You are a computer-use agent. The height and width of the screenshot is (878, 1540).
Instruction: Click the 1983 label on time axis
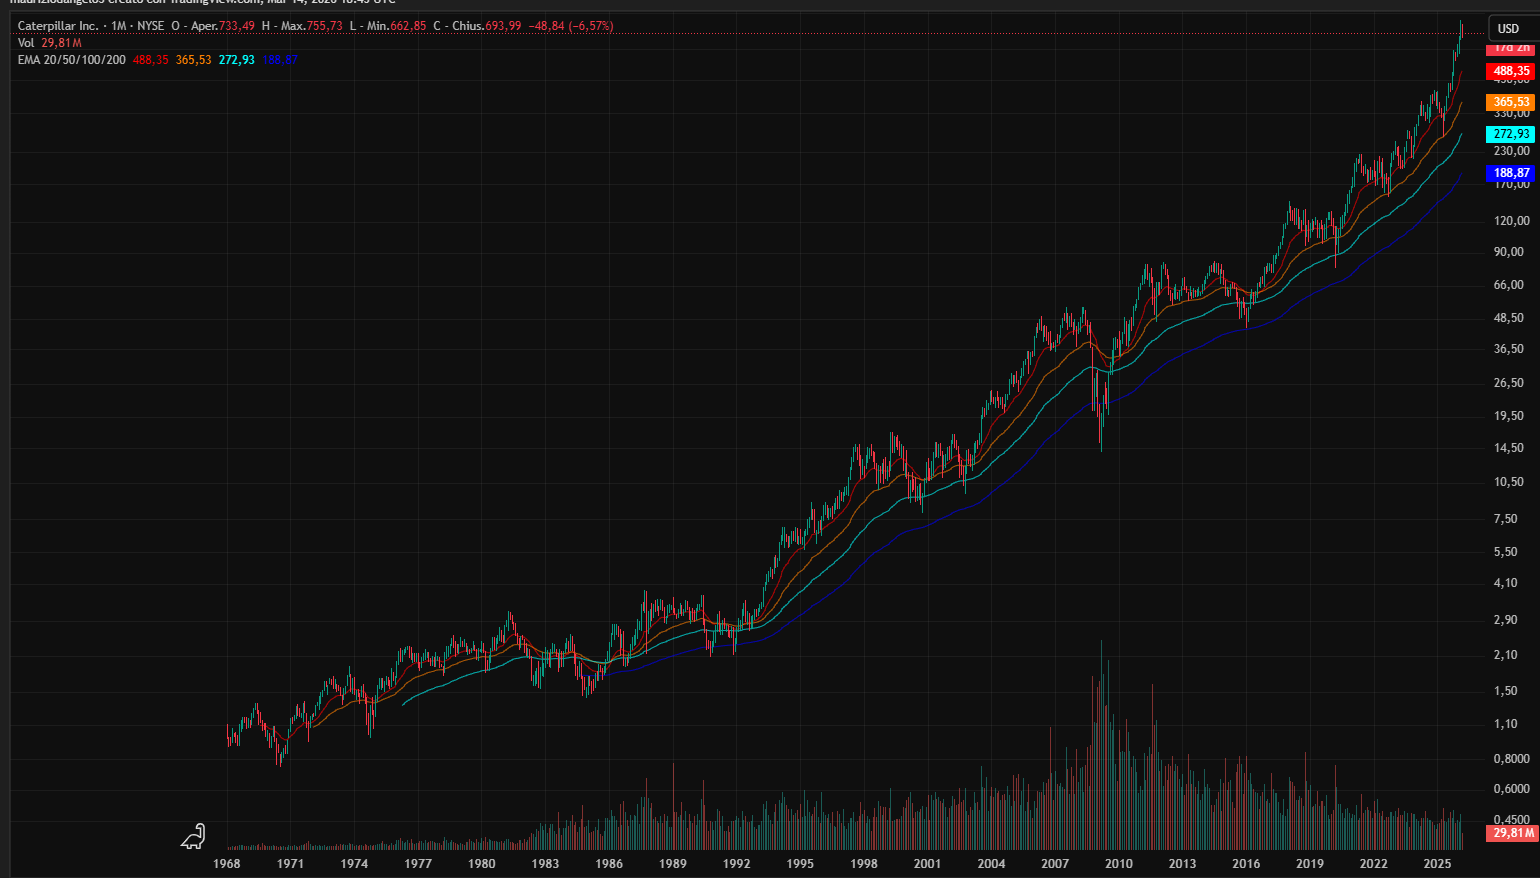point(545,864)
